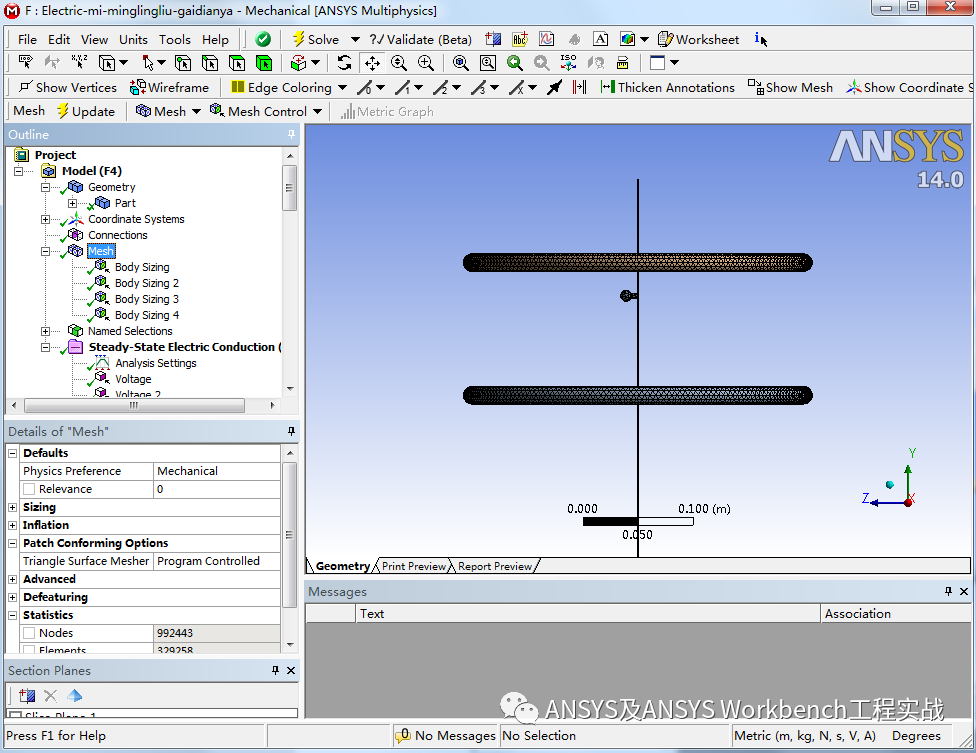Click the Show Coordinate Systems icon

pyautogui.click(x=853, y=88)
